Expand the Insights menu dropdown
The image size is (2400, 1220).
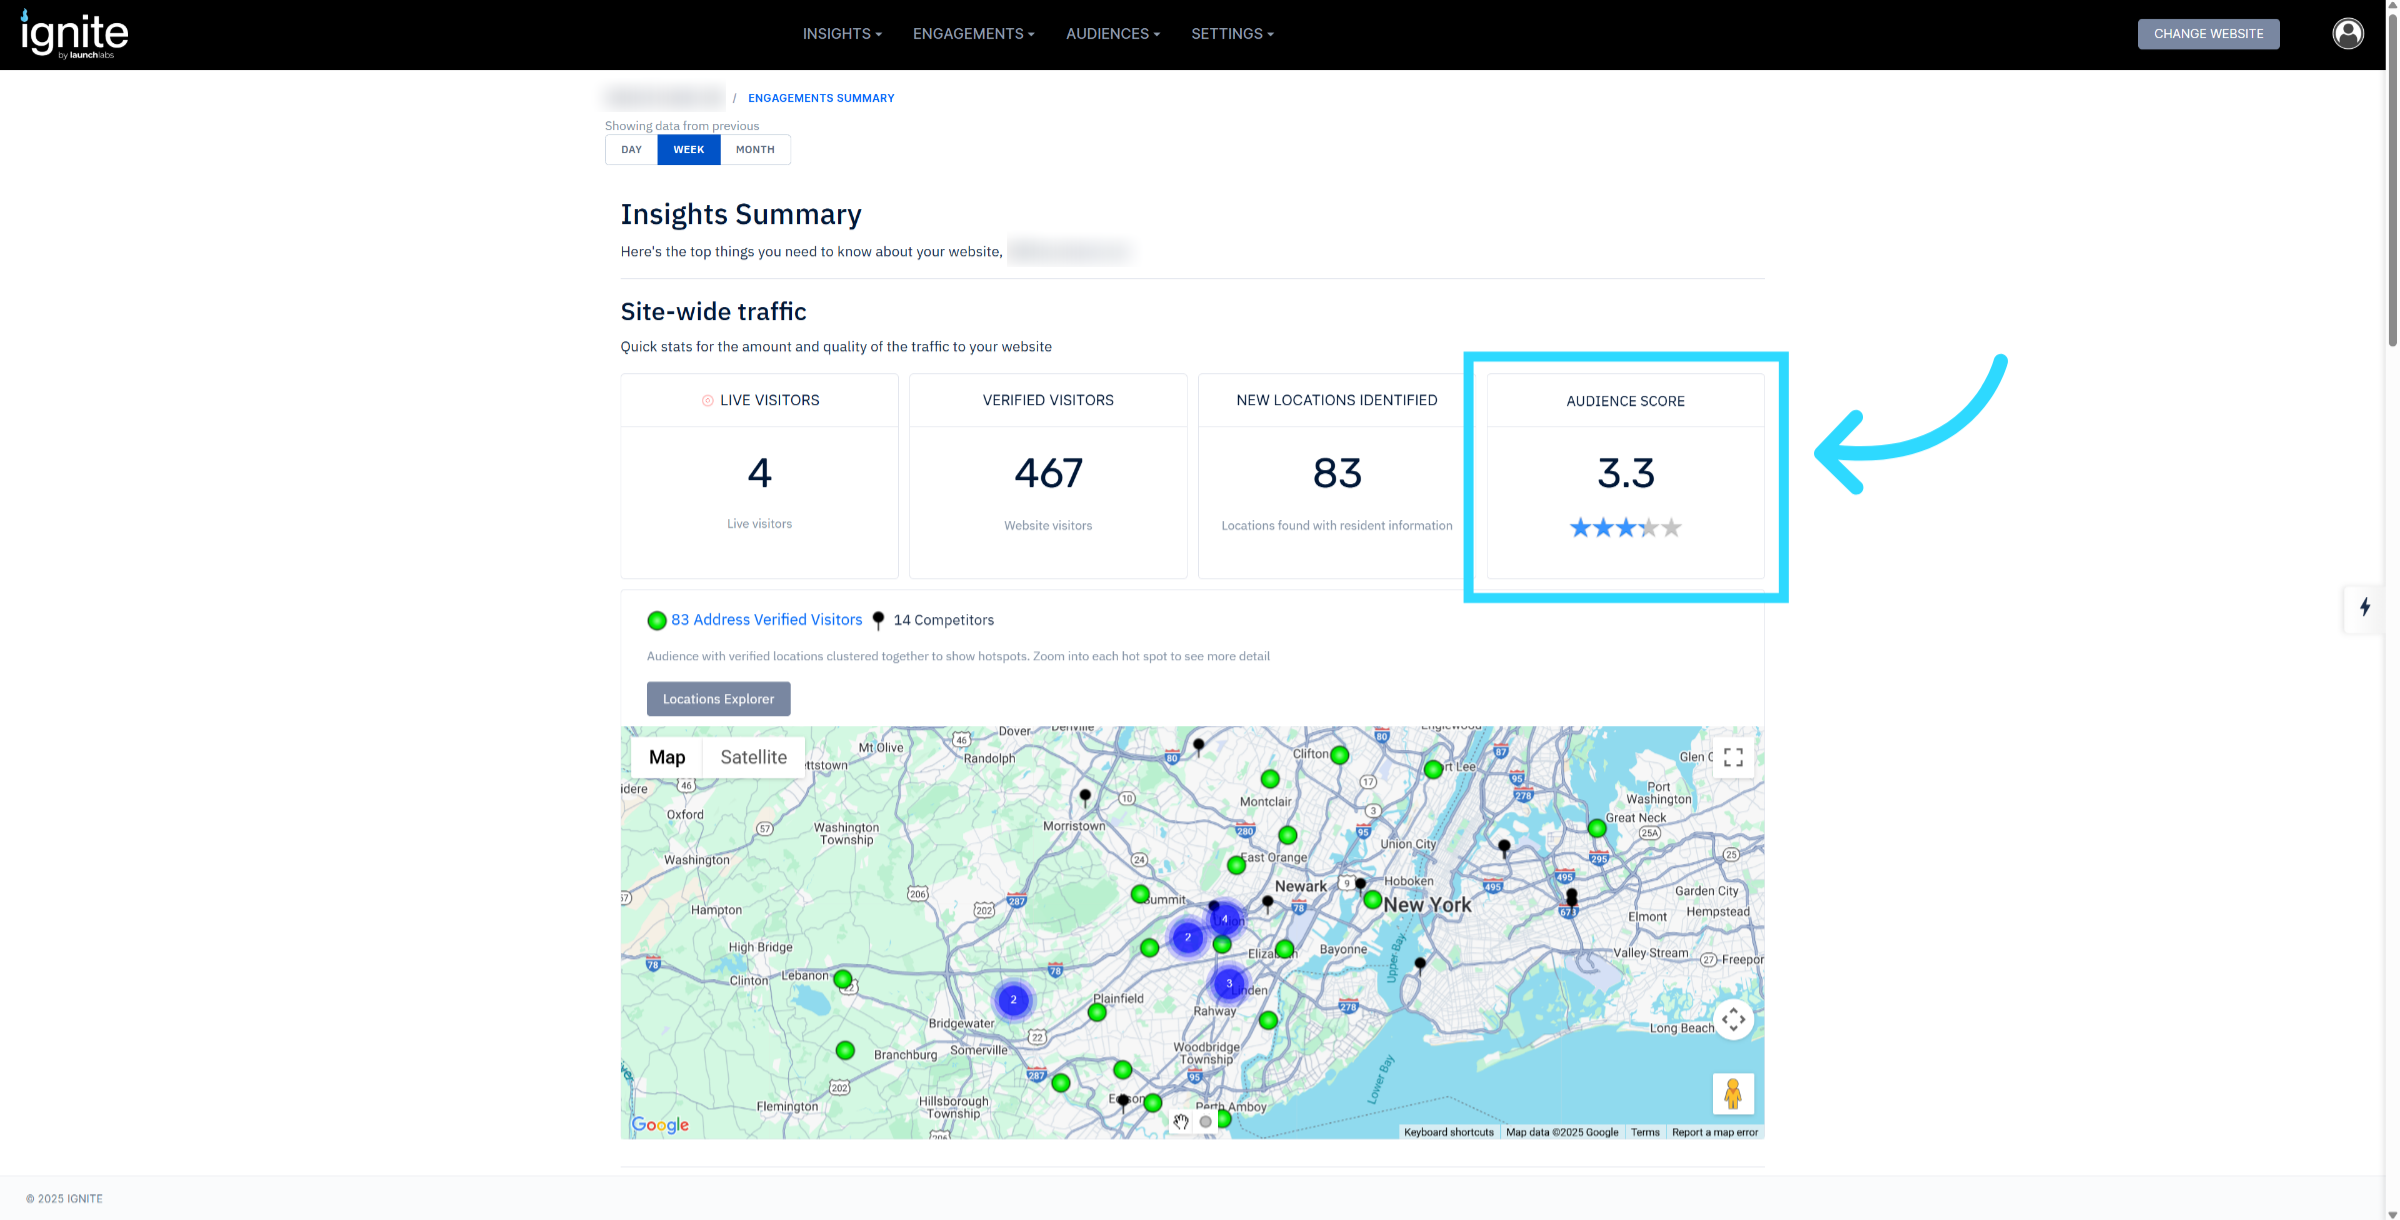(x=841, y=34)
